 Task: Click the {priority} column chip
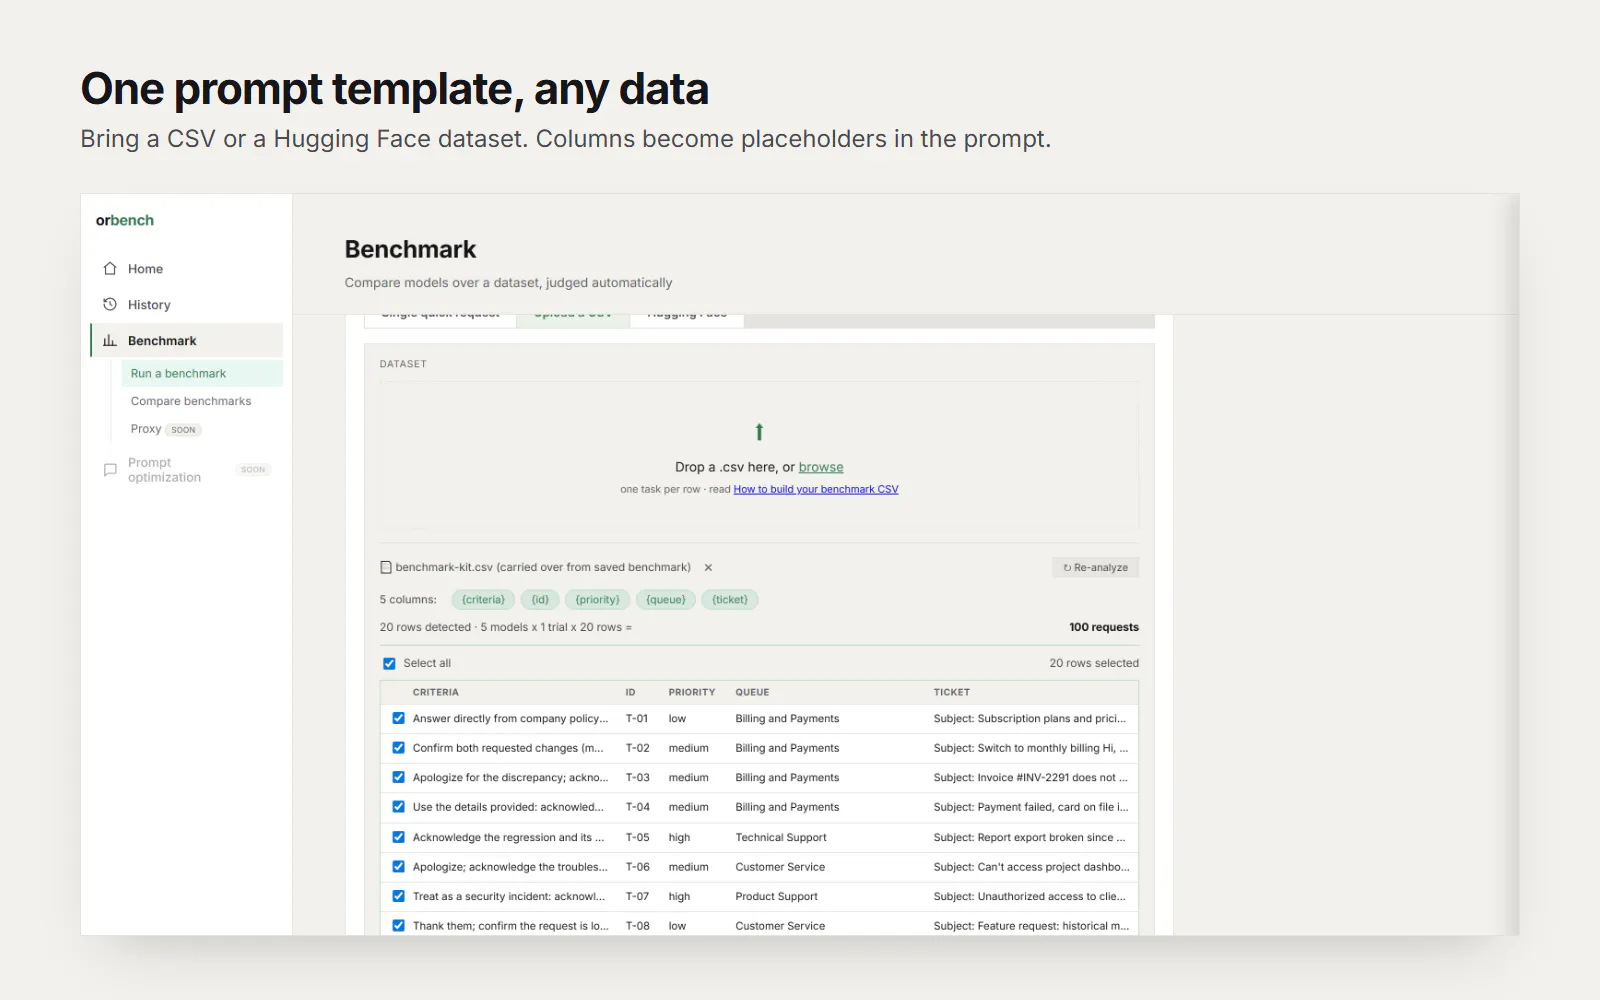pyautogui.click(x=598, y=600)
